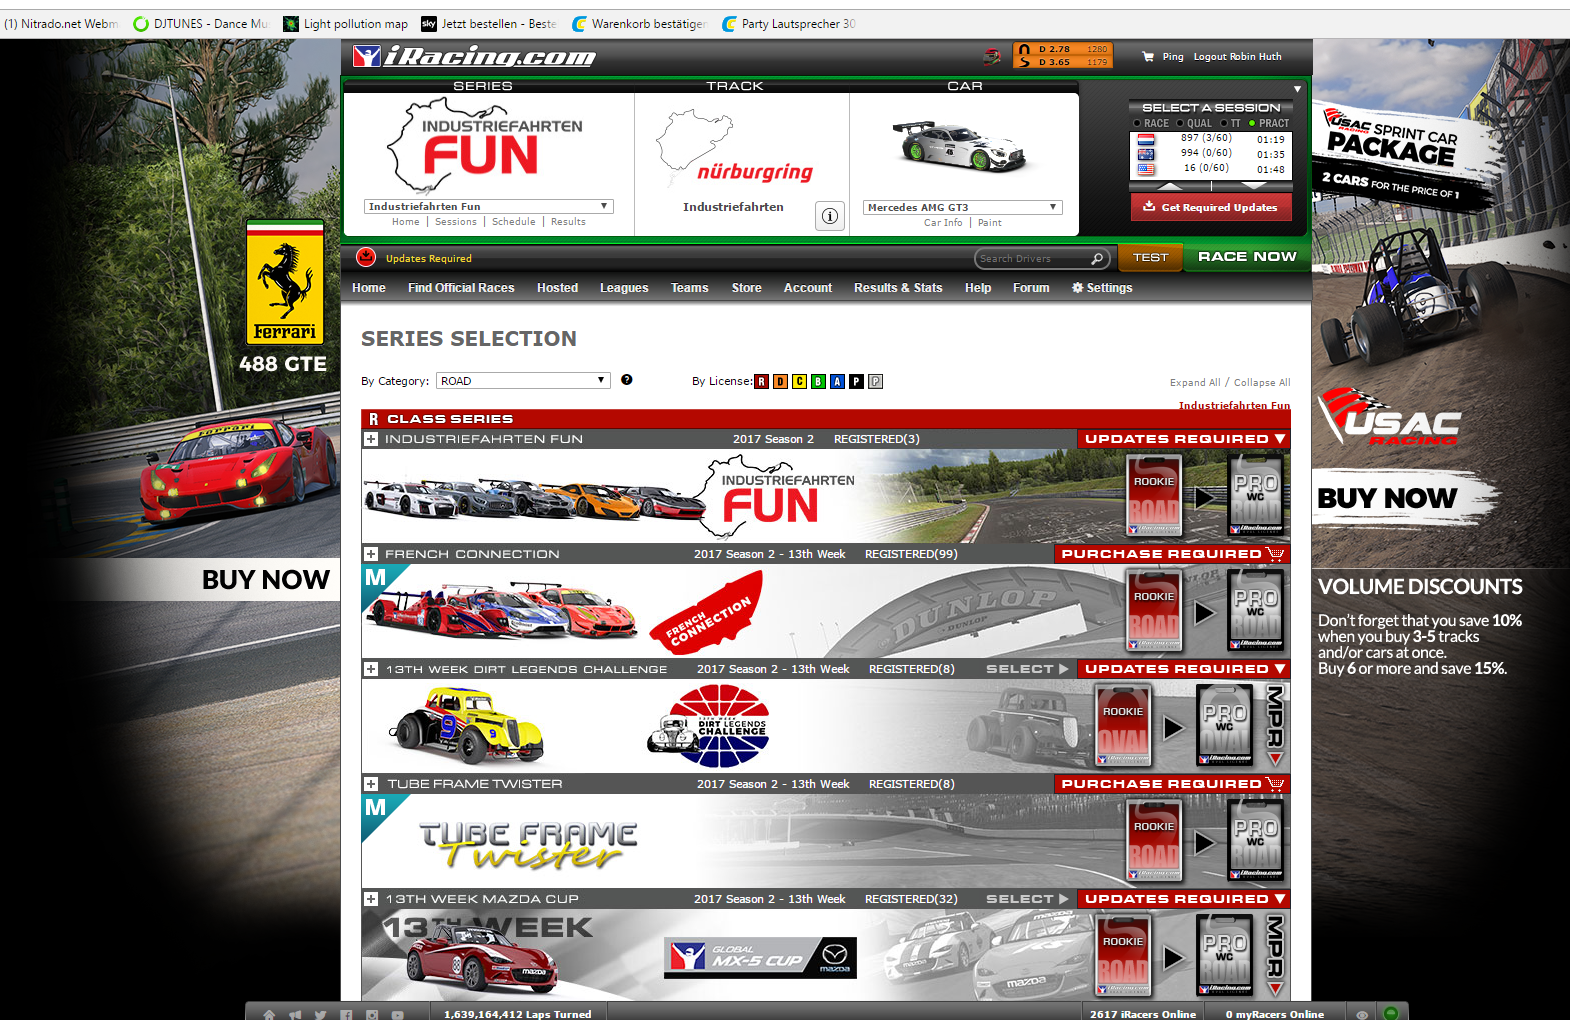The image size is (1570, 1020).
Task: Click the Australia flag session row
Action: [1210, 154]
